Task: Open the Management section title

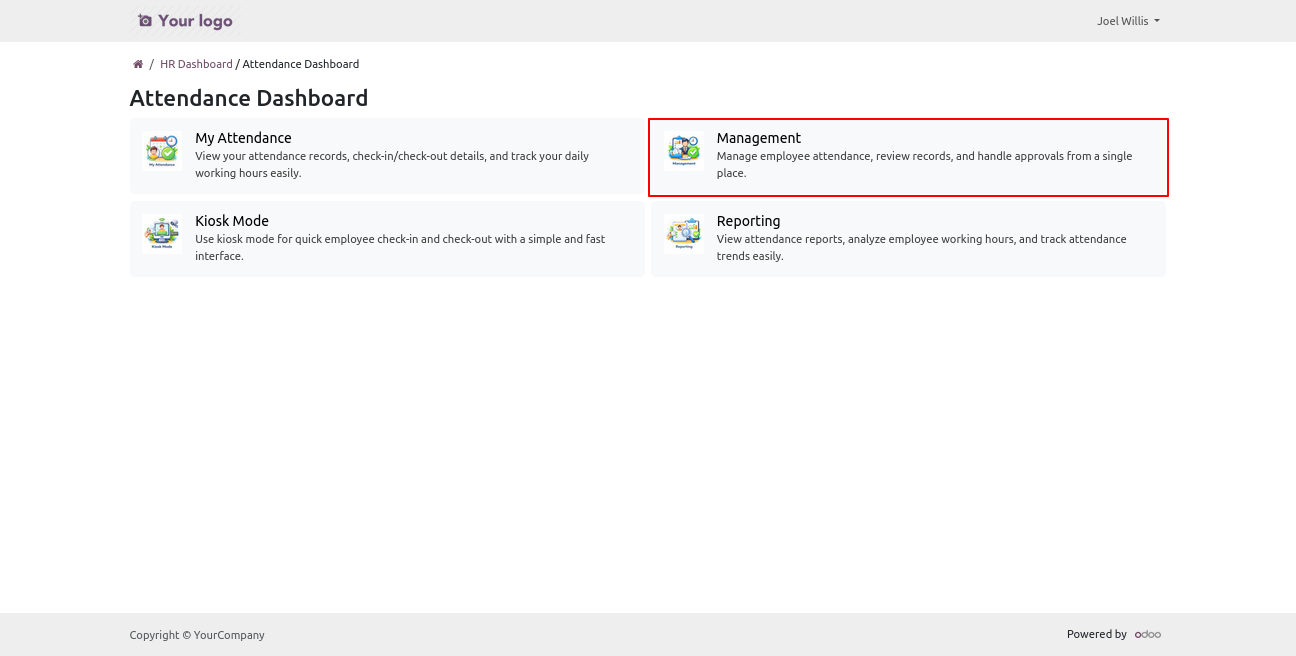Action: [x=758, y=138]
